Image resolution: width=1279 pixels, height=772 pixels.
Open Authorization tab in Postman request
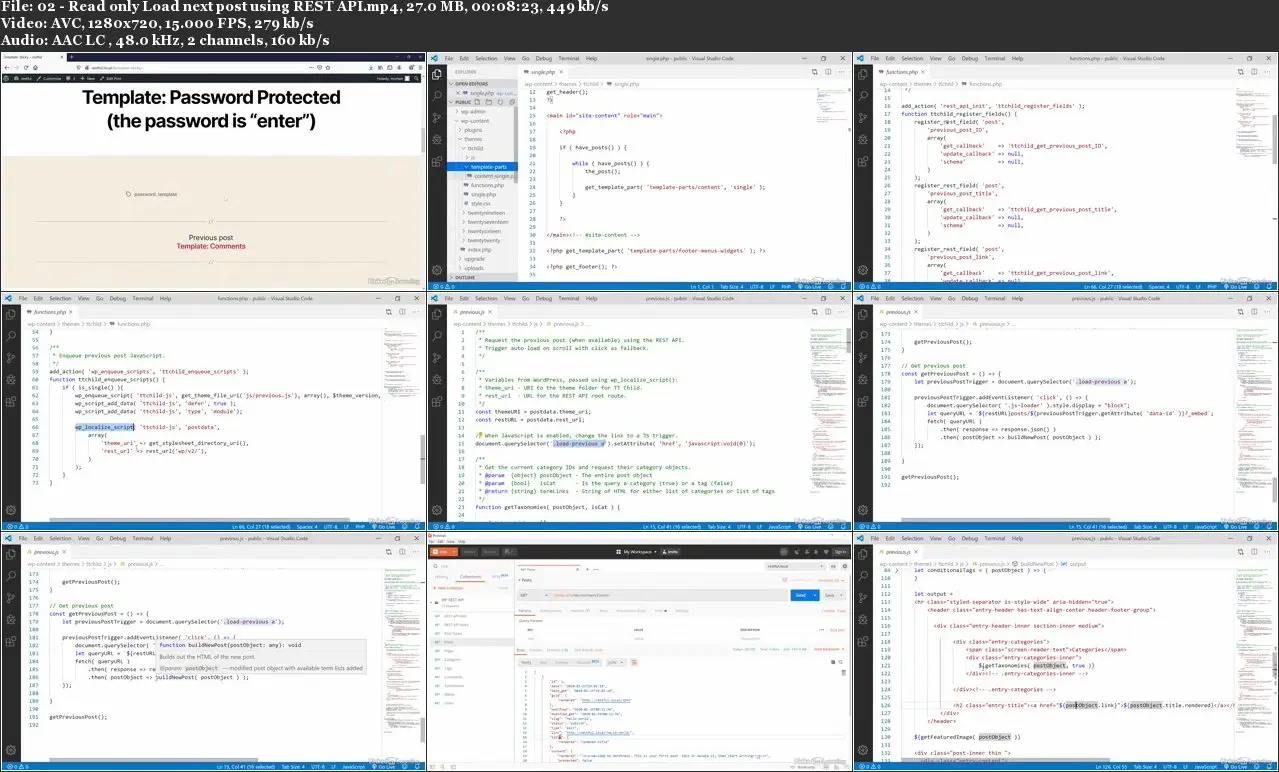pos(552,609)
